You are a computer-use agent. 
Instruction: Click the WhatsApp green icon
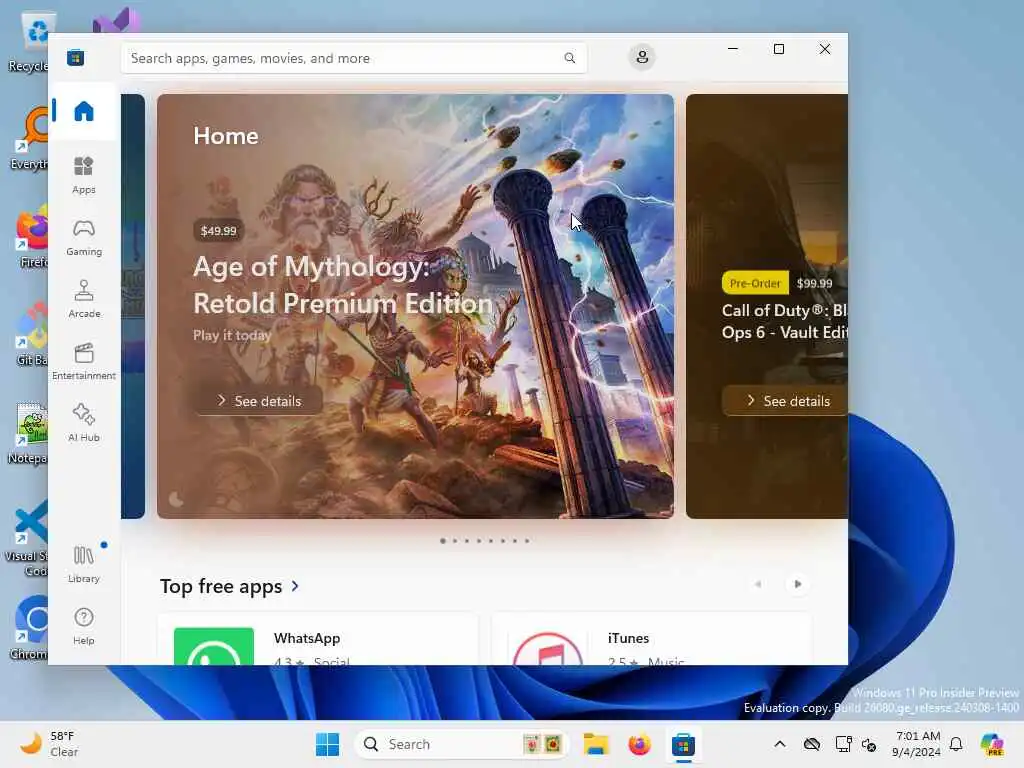tap(214, 647)
